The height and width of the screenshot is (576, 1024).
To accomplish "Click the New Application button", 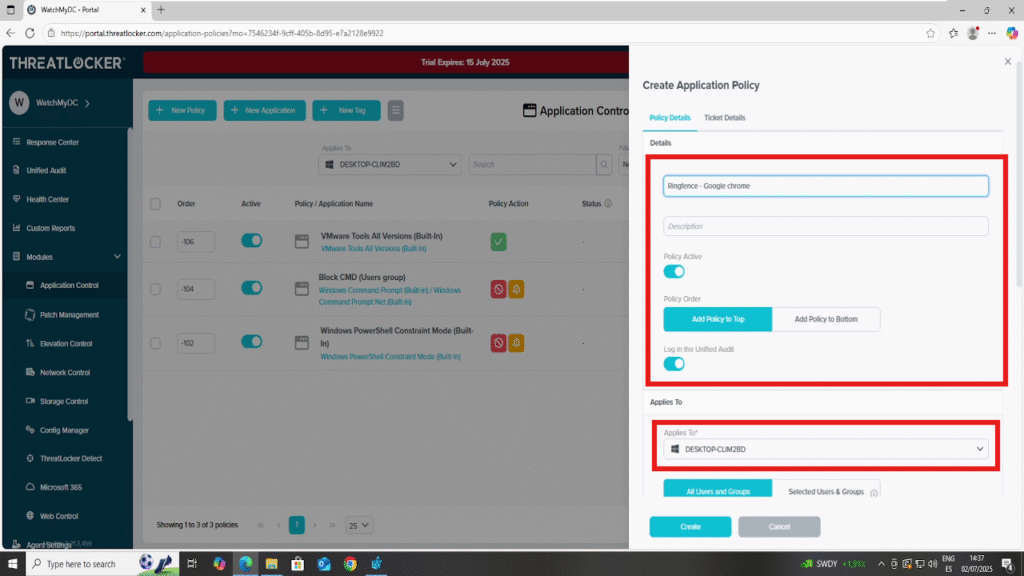I will pyautogui.click(x=264, y=110).
